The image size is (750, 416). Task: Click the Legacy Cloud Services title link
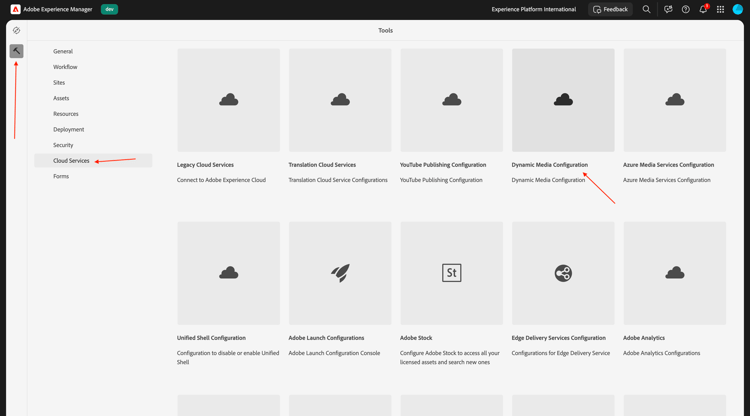pos(205,165)
